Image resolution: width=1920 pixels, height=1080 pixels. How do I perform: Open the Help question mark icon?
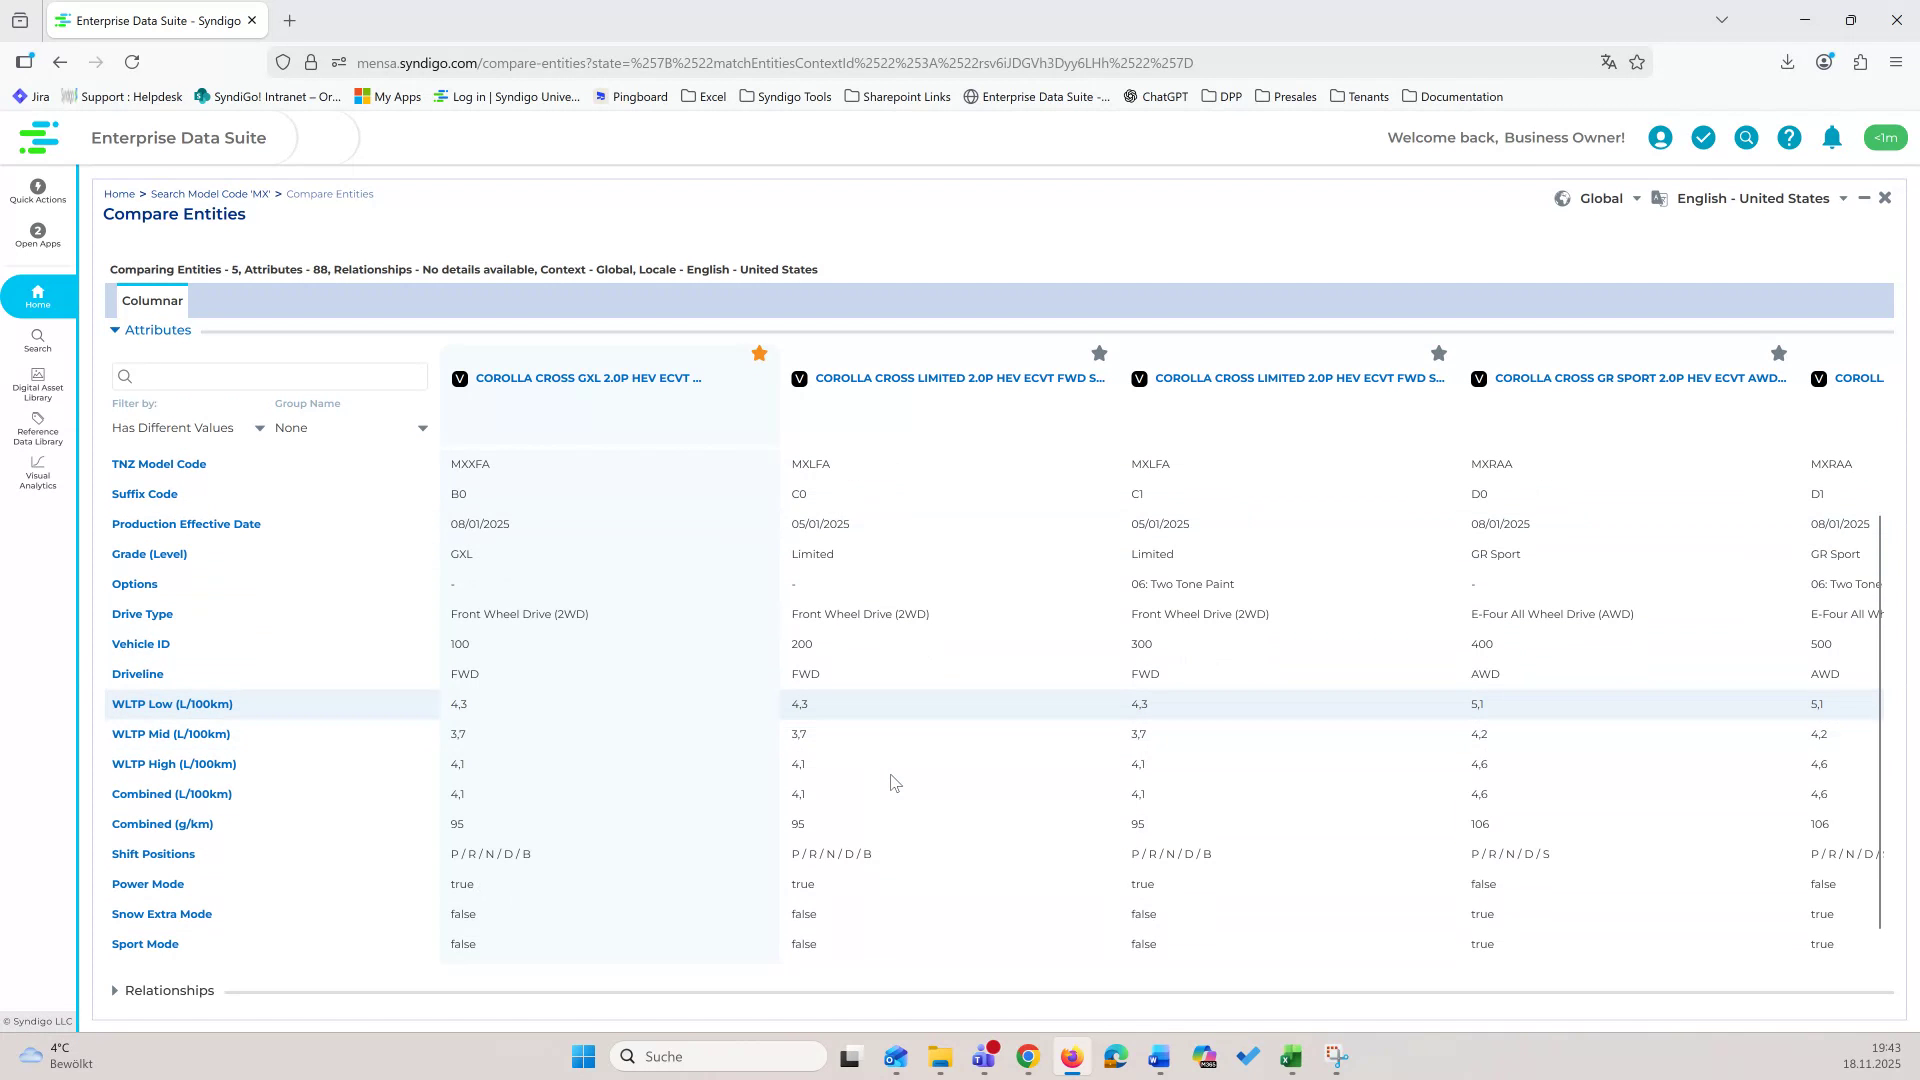(x=1788, y=137)
